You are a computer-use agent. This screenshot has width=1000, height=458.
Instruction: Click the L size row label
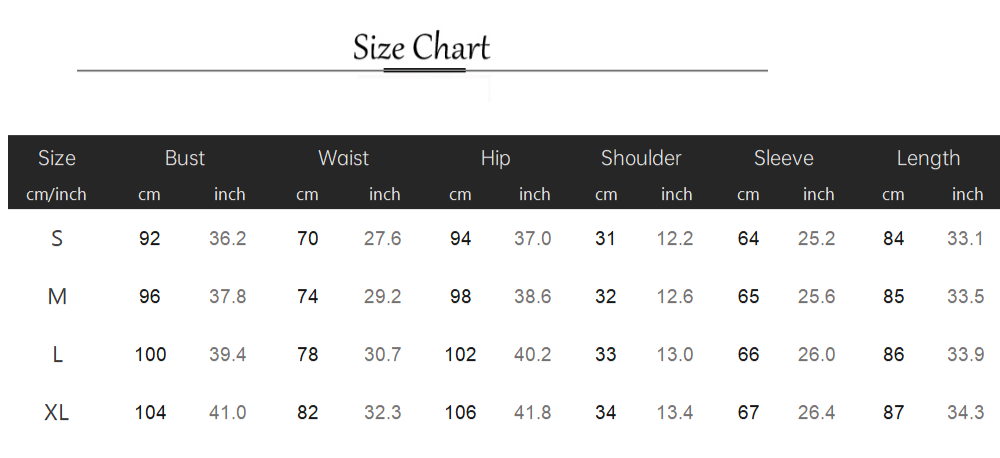[57, 355]
